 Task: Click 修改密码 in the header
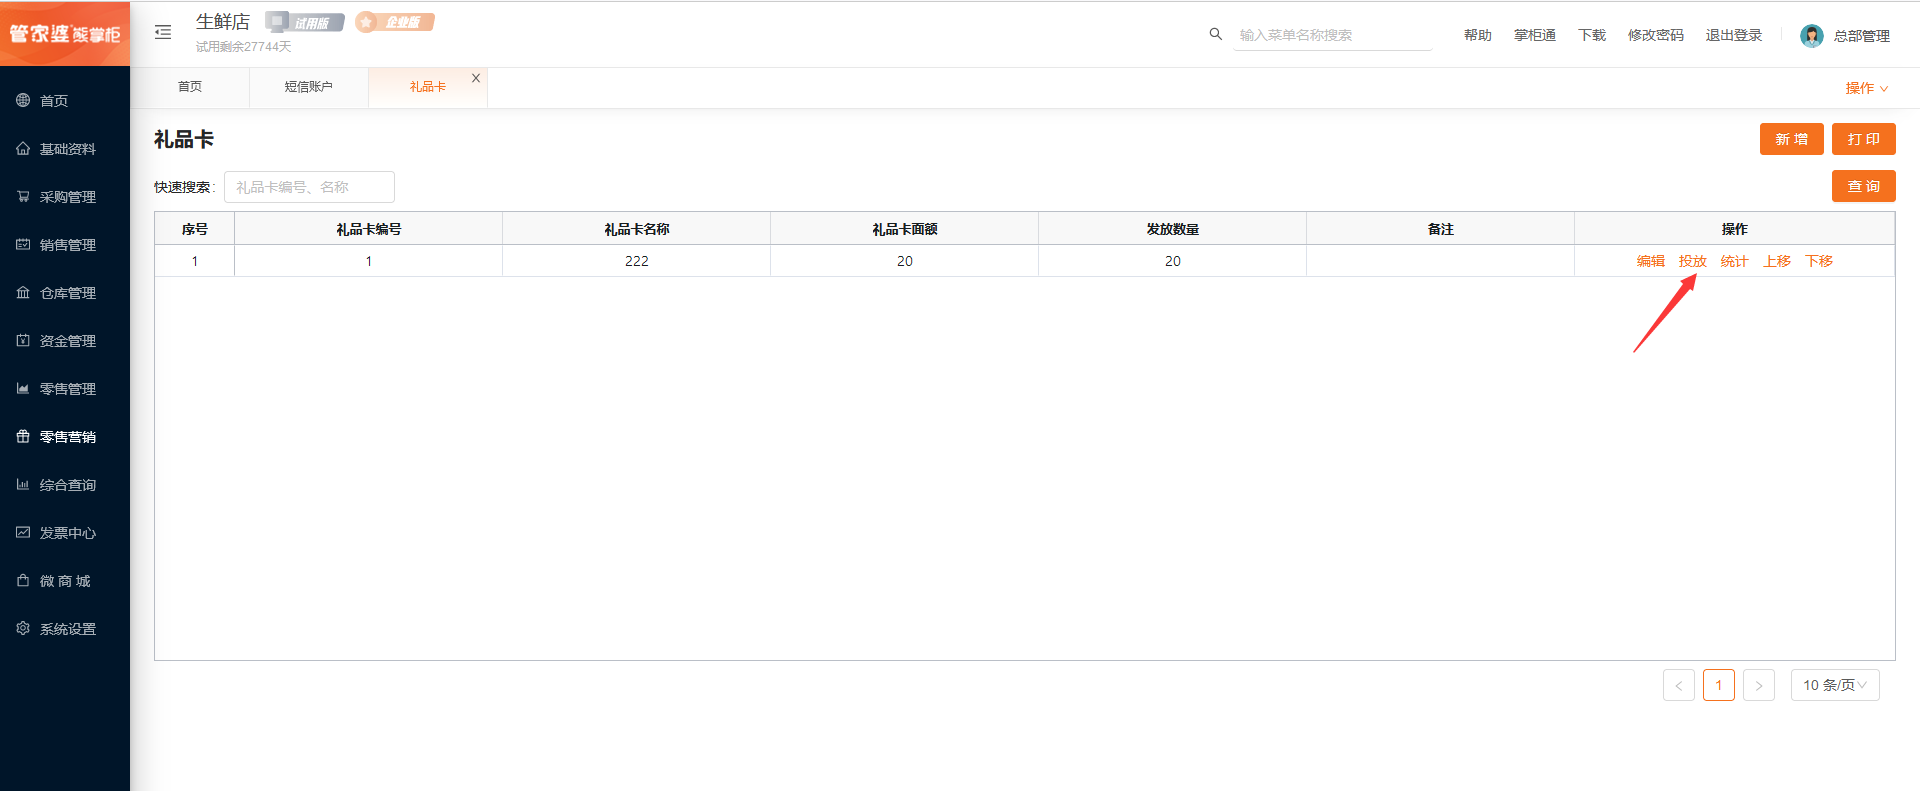[x=1656, y=35]
